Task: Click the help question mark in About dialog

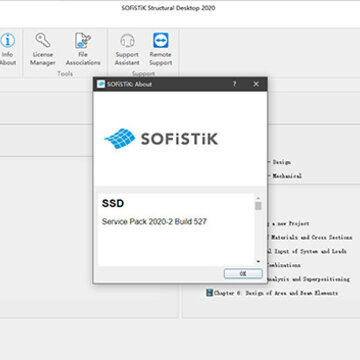Action: pos(234,84)
